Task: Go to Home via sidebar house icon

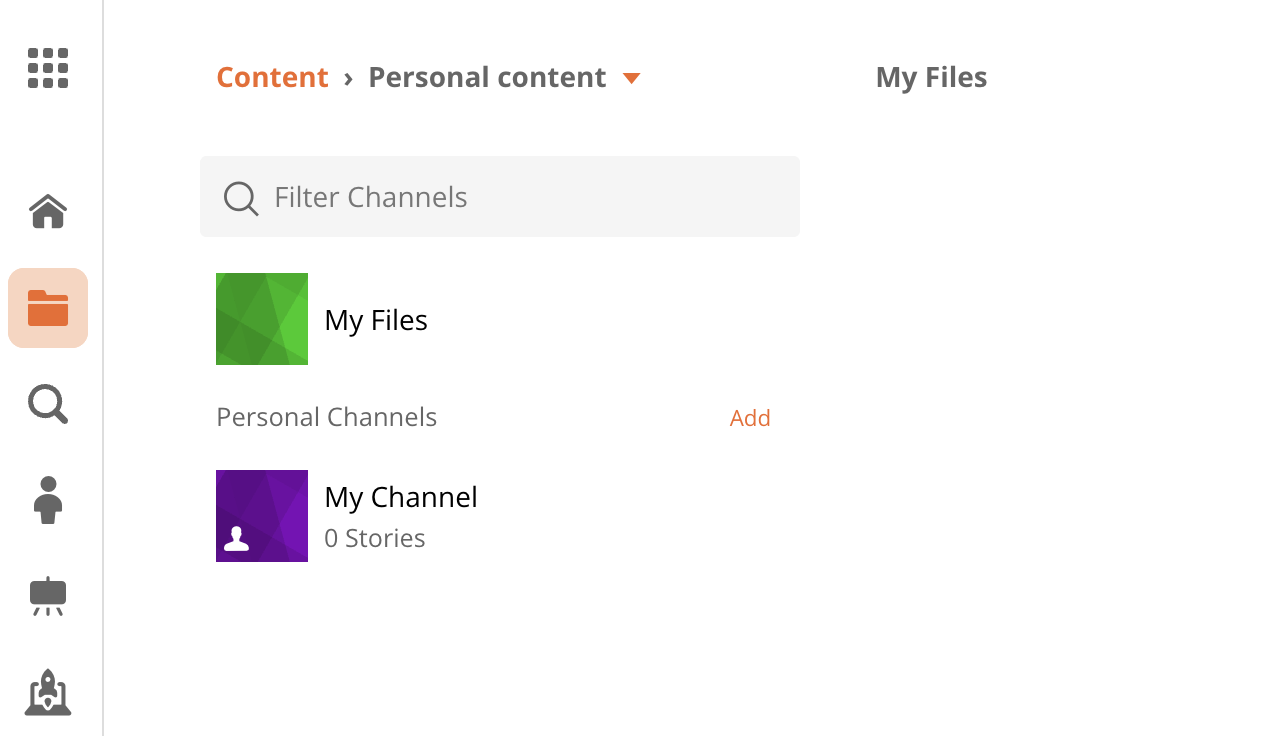Action: [48, 211]
